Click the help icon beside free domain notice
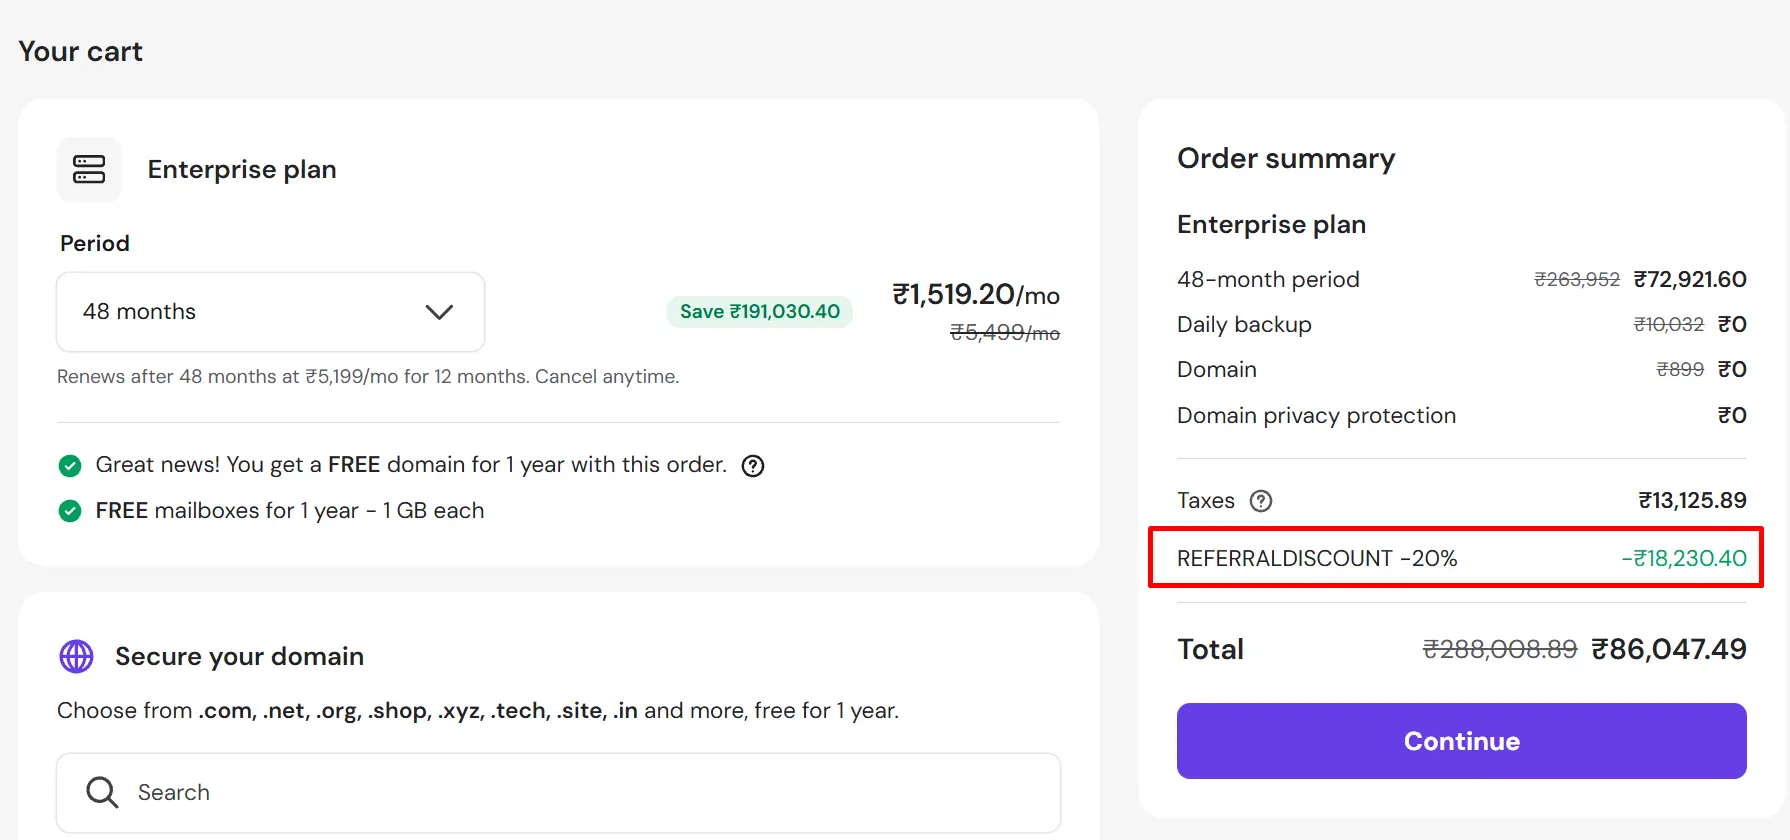 (x=753, y=466)
